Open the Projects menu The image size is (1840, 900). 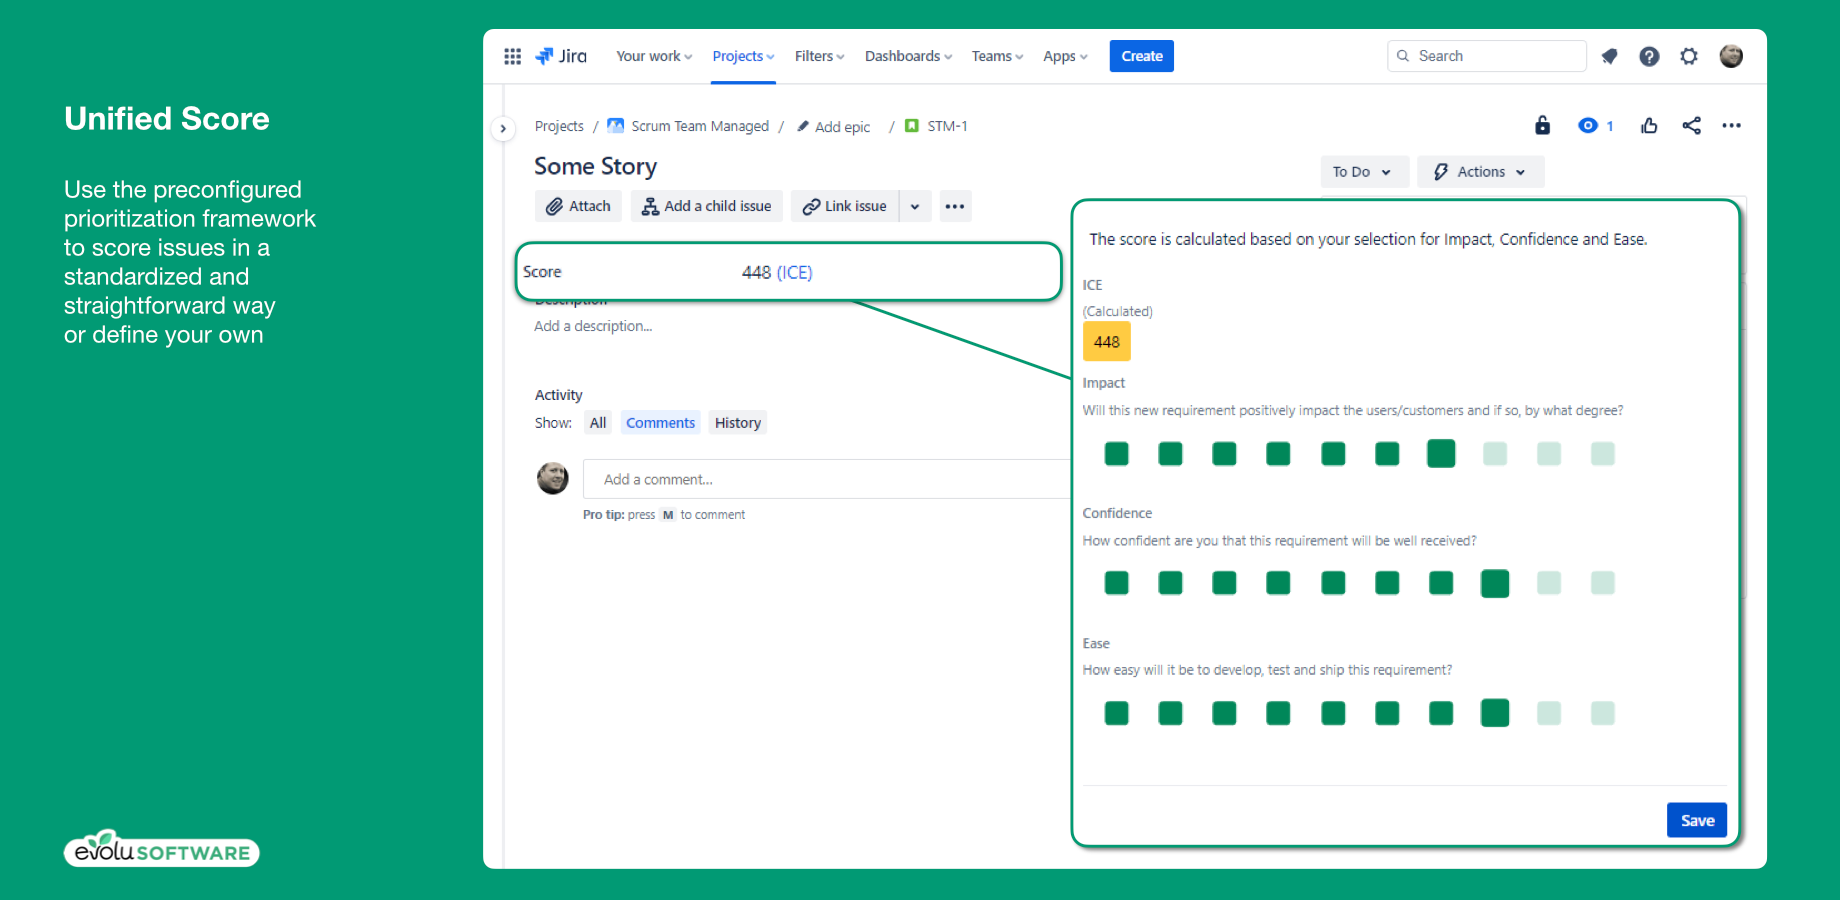(x=743, y=56)
